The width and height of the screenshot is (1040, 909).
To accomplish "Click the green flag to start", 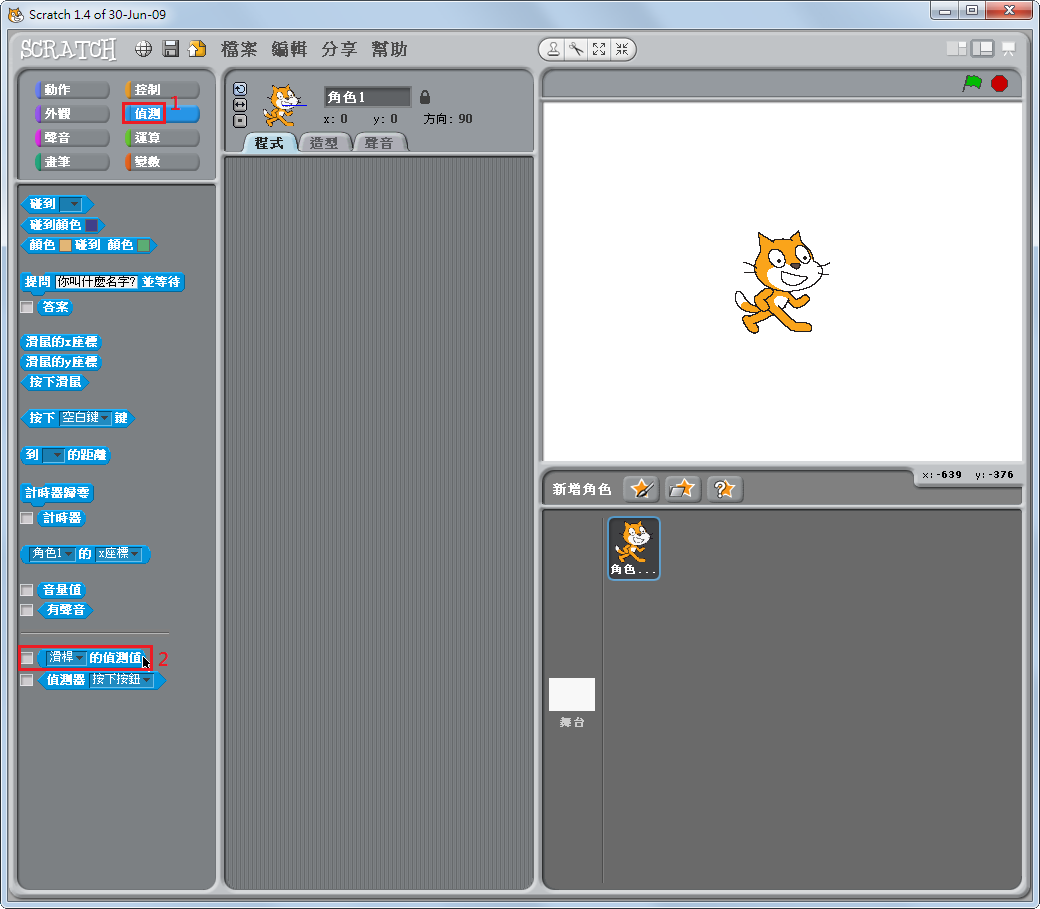I will pos(972,83).
